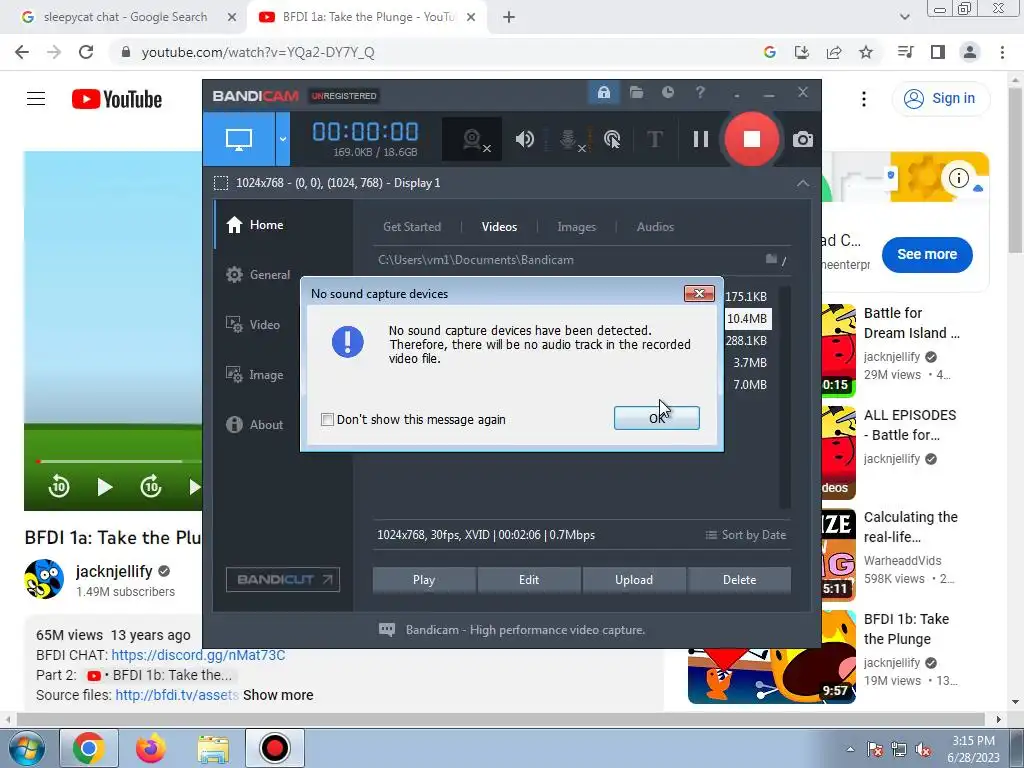Open the discord.gg/nMat73C link
The image size is (1024, 768).
tap(198, 655)
